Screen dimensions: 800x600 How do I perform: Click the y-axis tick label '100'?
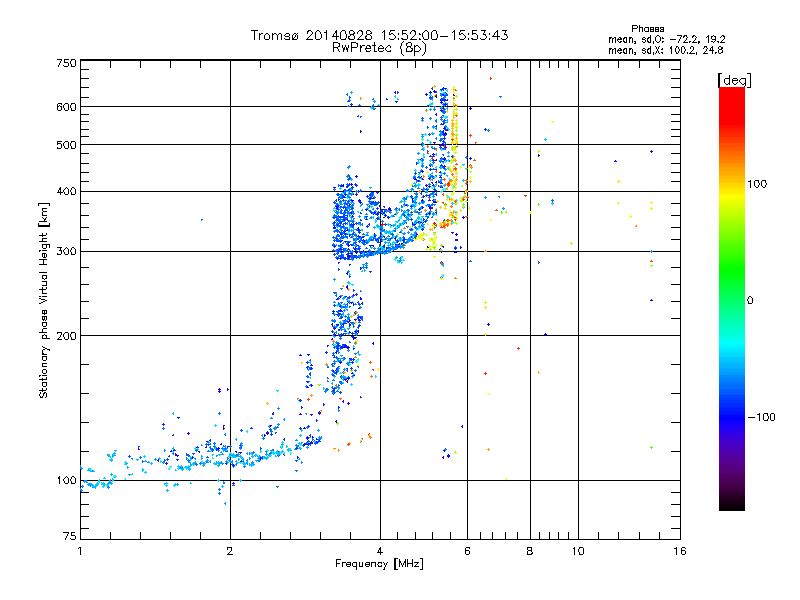tap(66, 481)
